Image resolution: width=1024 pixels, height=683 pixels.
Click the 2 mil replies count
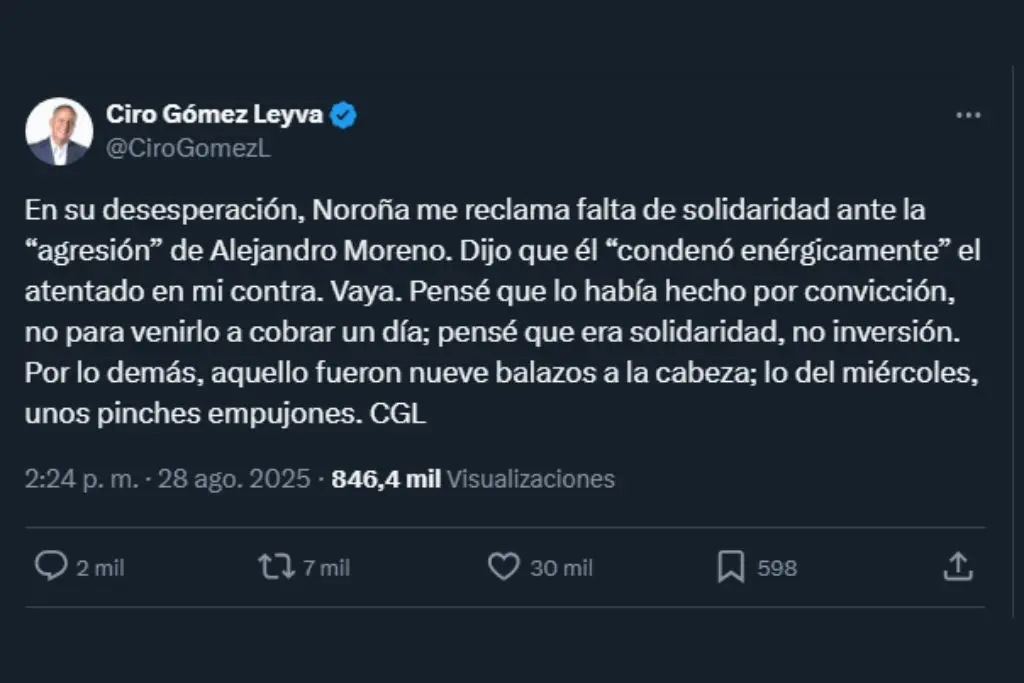tap(100, 568)
